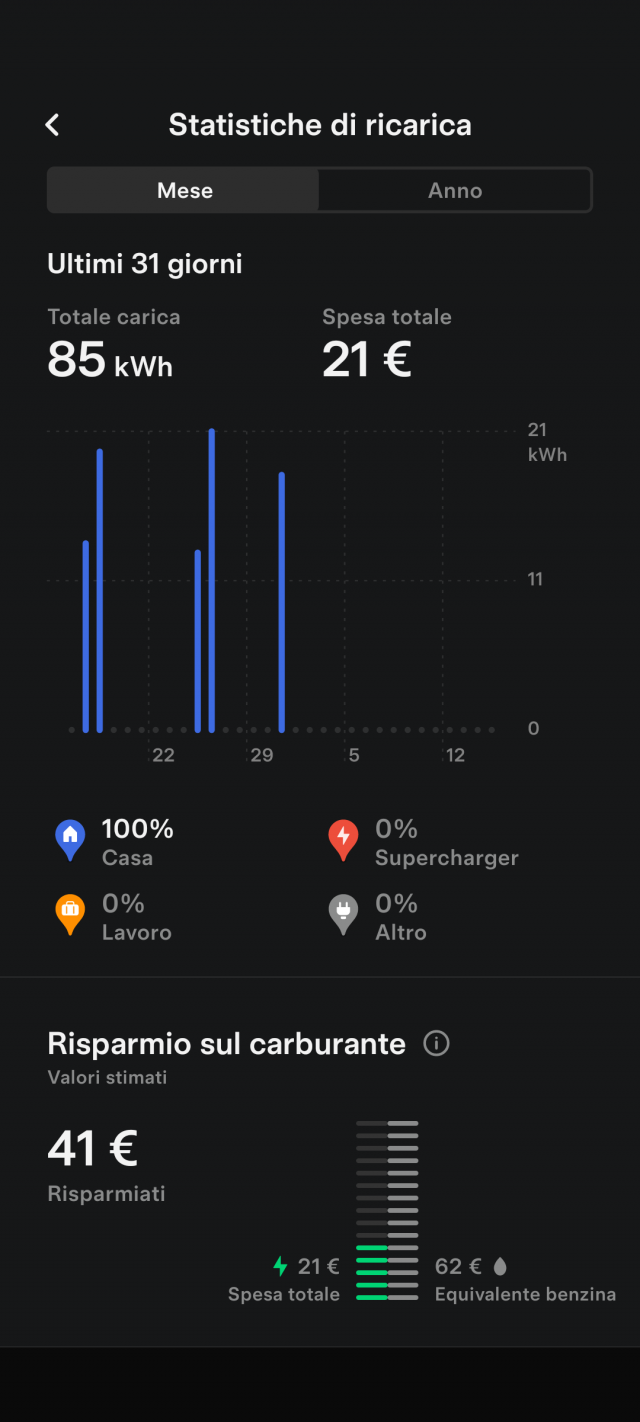Click the savings comparison bar gauge

387,1210
